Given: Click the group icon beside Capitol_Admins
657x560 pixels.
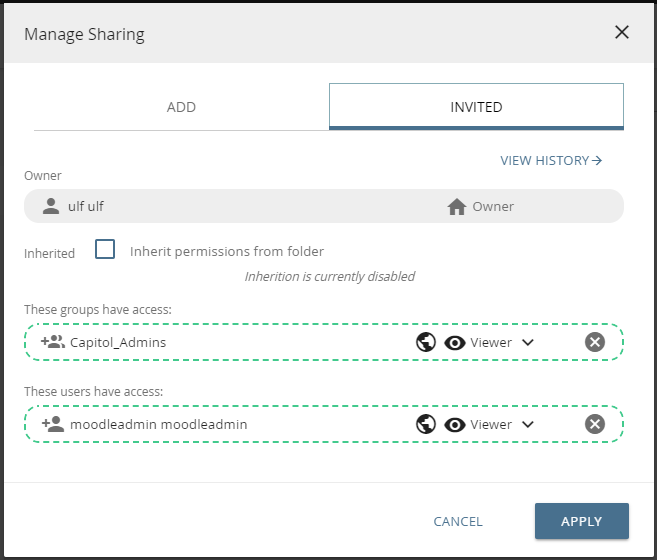Looking at the screenshot, I should tap(52, 342).
